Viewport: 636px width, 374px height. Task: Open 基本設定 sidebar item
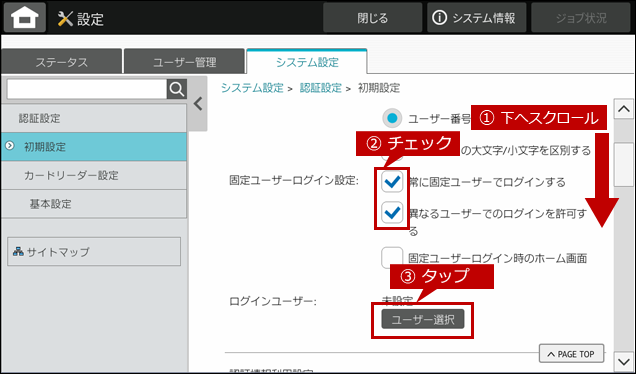[94, 204]
